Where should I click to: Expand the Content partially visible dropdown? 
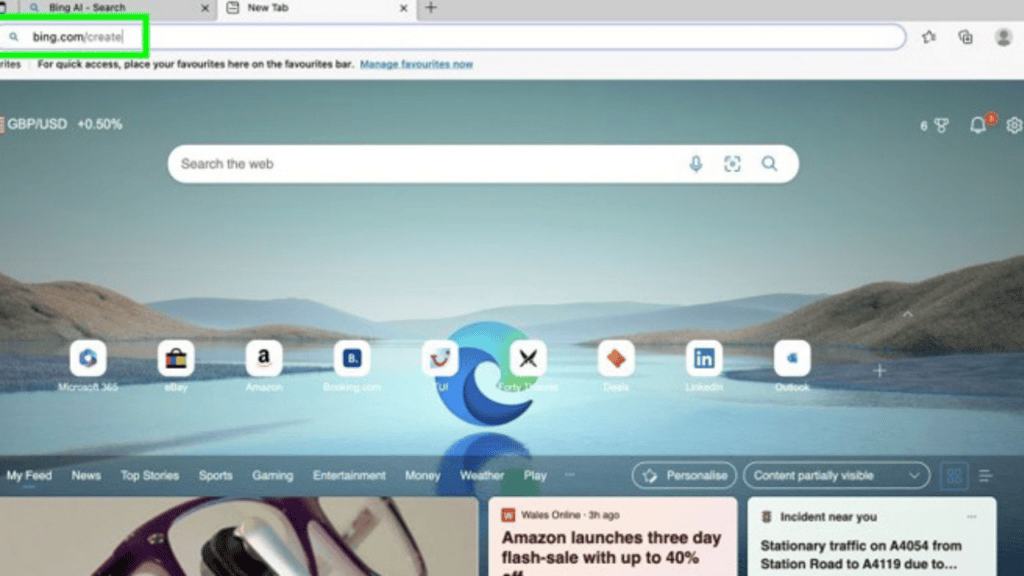836,476
